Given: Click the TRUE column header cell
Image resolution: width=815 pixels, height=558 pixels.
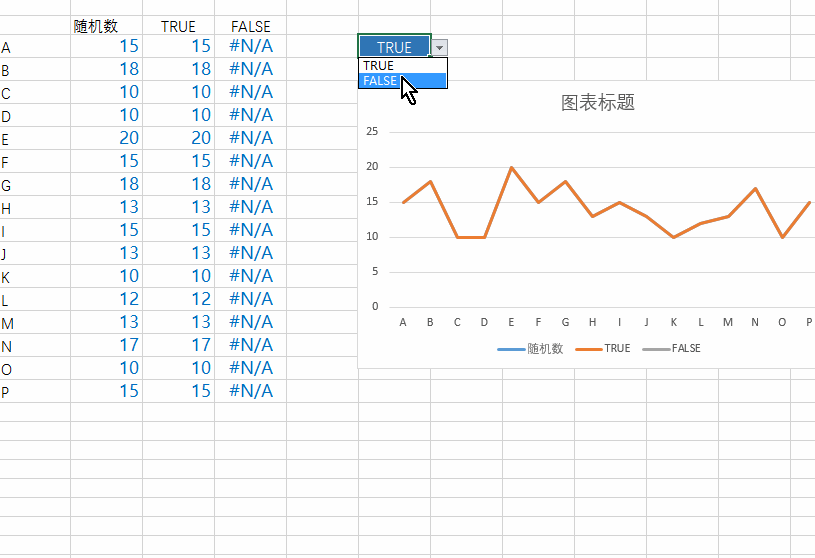Looking at the screenshot, I should point(178,26).
